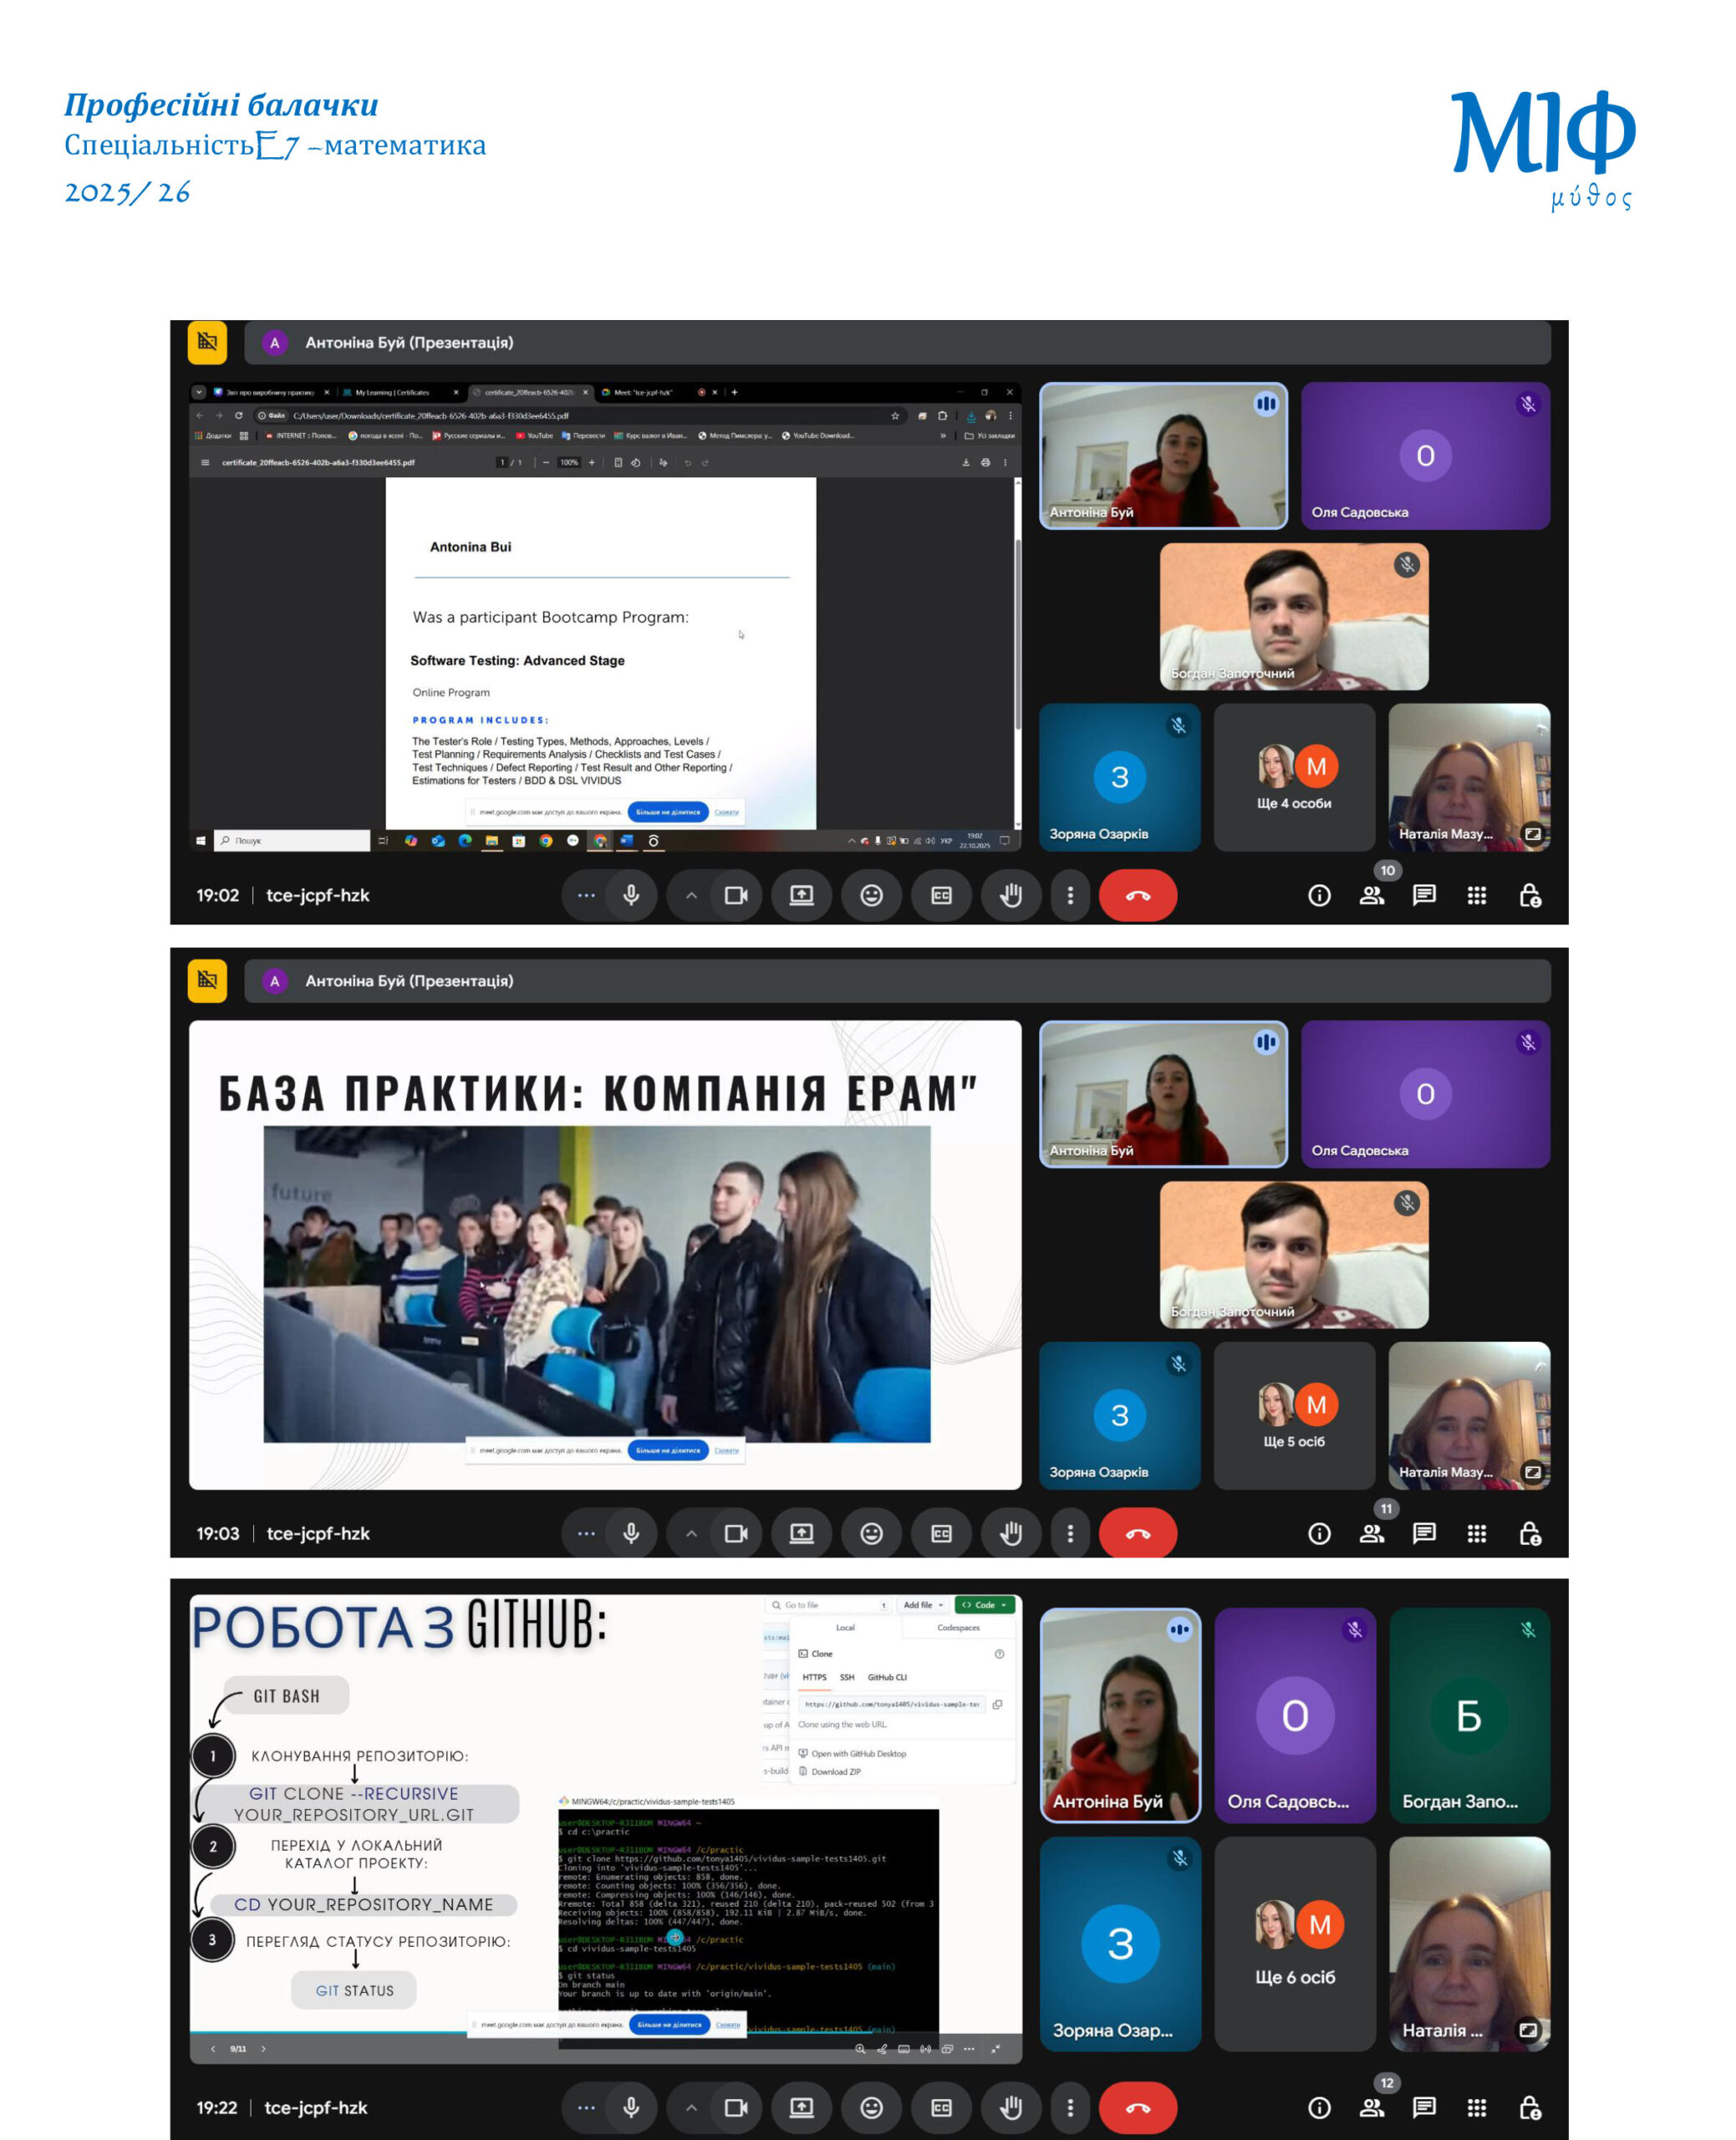Open the activities grid icon in the 19:02 meeting
The width and height of the screenshot is (1736, 2140).
pos(1476,895)
